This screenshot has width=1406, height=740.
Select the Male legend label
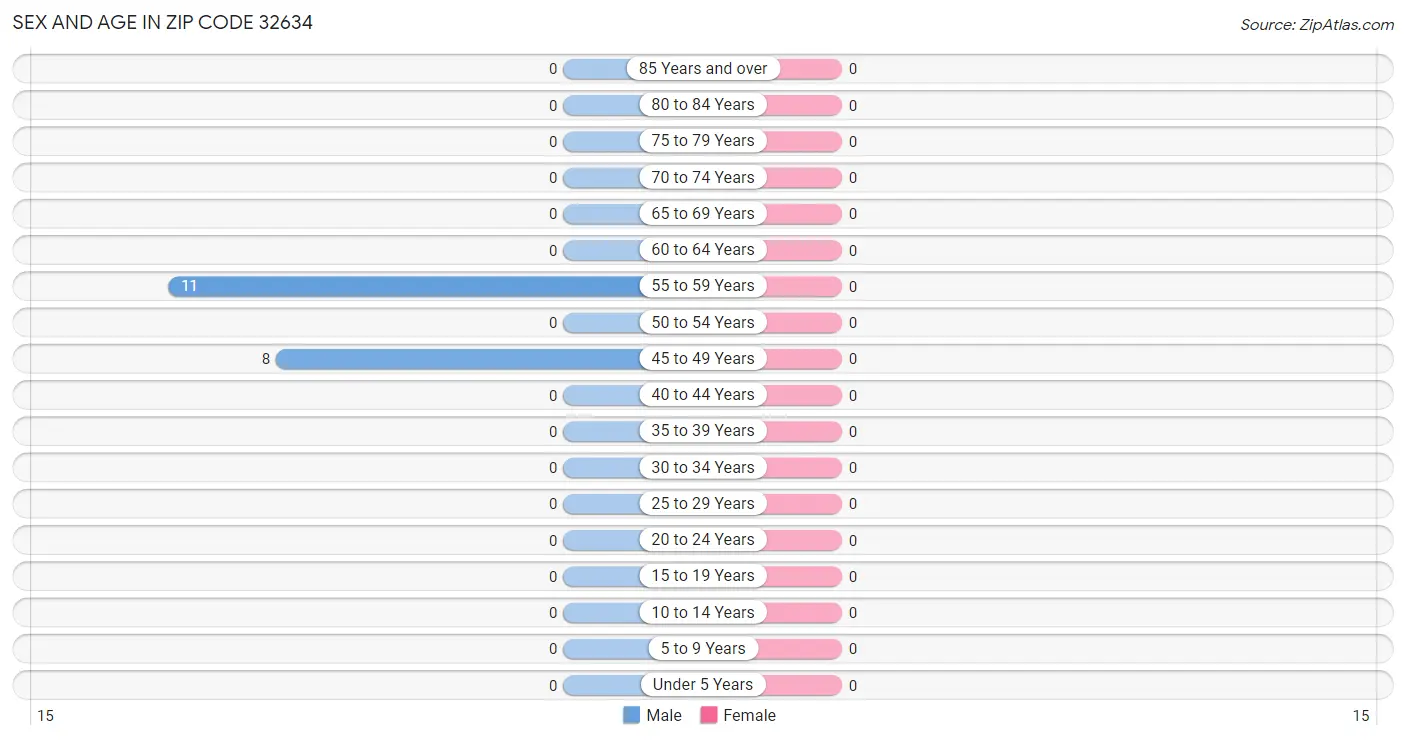664,715
